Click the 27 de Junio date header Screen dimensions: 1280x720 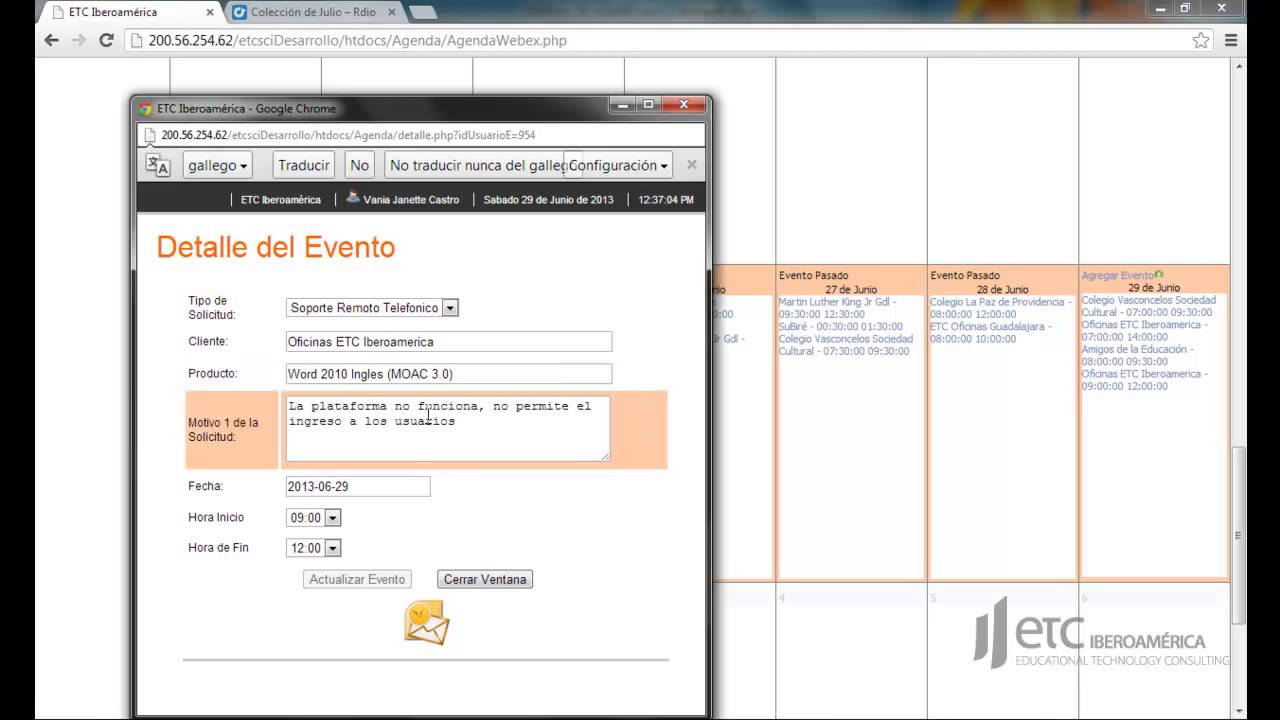[x=851, y=290]
